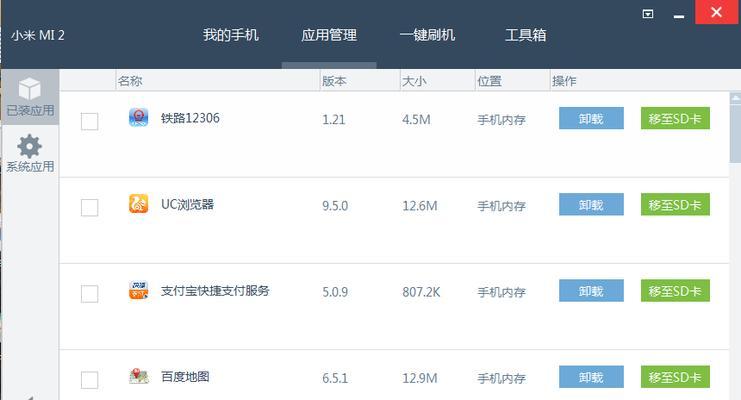Click the vertical scrollbar thumb

735,133
